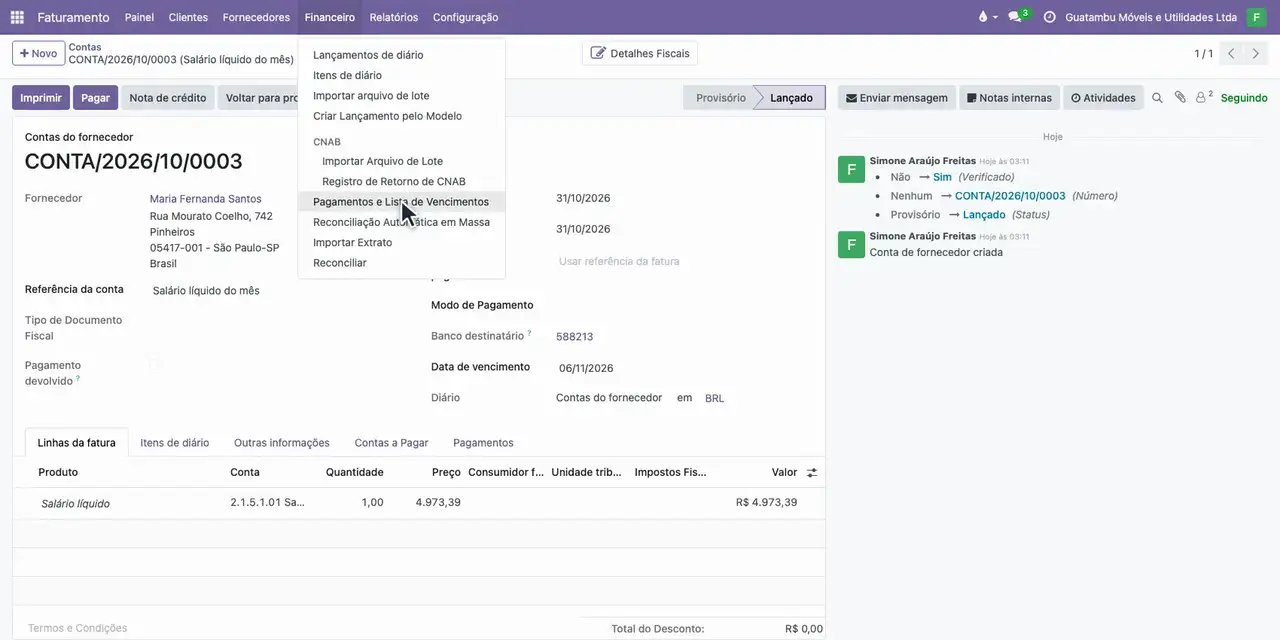Open the apps grid menu icon
This screenshot has height=640, width=1280.
(17, 17)
